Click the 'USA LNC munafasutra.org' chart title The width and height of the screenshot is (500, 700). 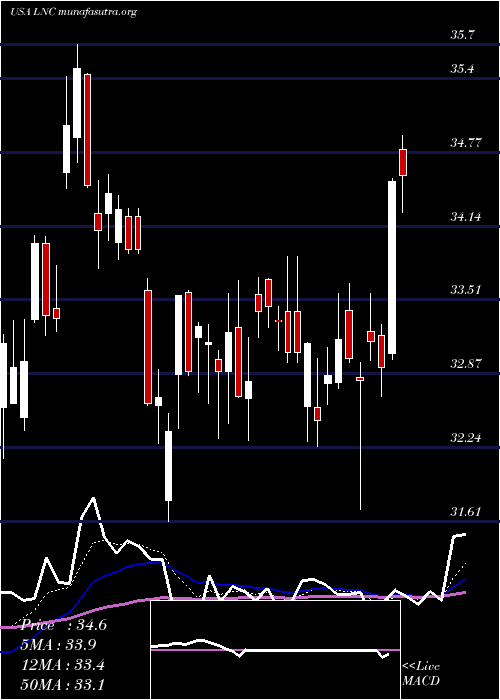coord(73,12)
